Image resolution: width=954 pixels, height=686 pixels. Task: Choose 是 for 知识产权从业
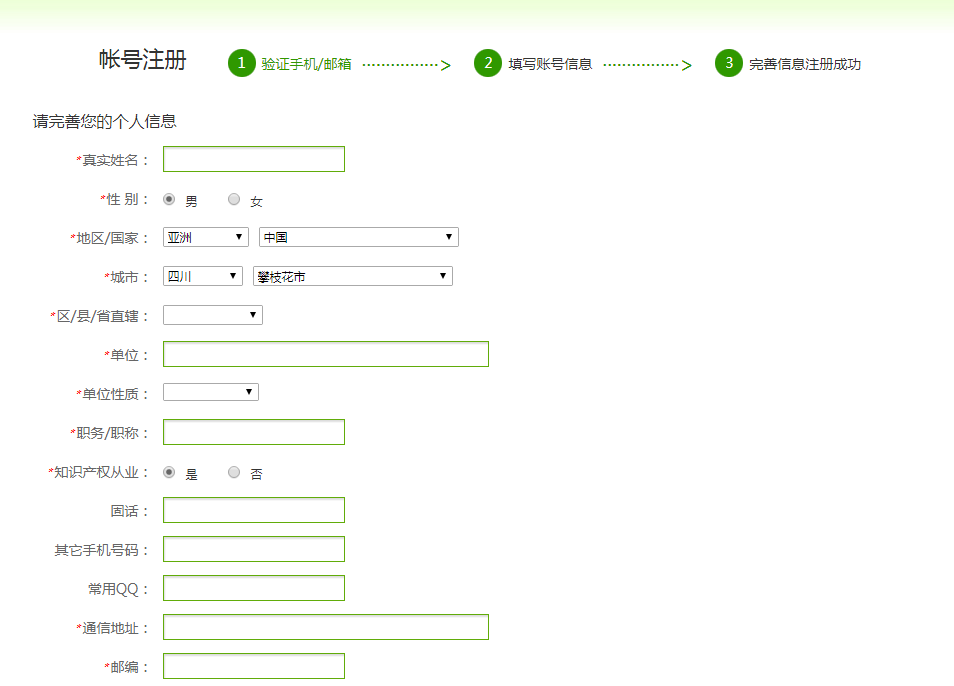click(169, 472)
